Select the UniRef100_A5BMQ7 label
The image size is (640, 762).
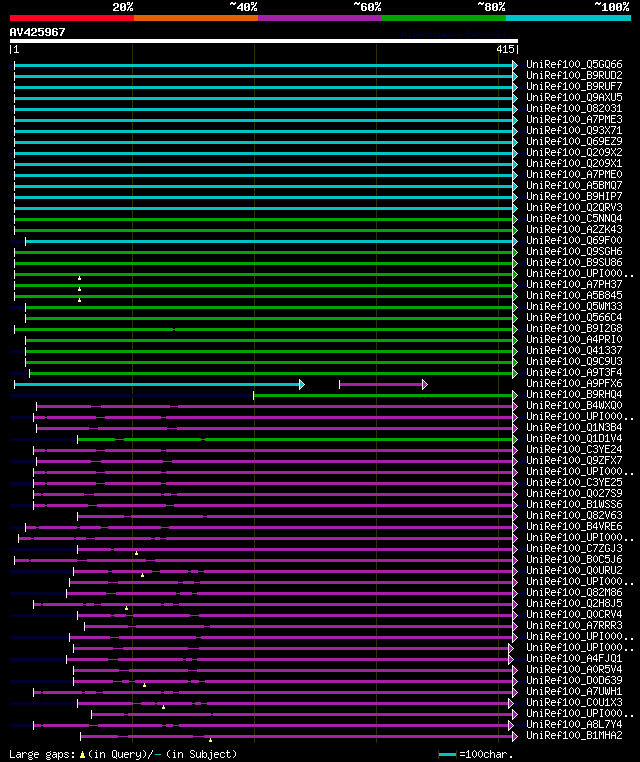click(x=574, y=185)
